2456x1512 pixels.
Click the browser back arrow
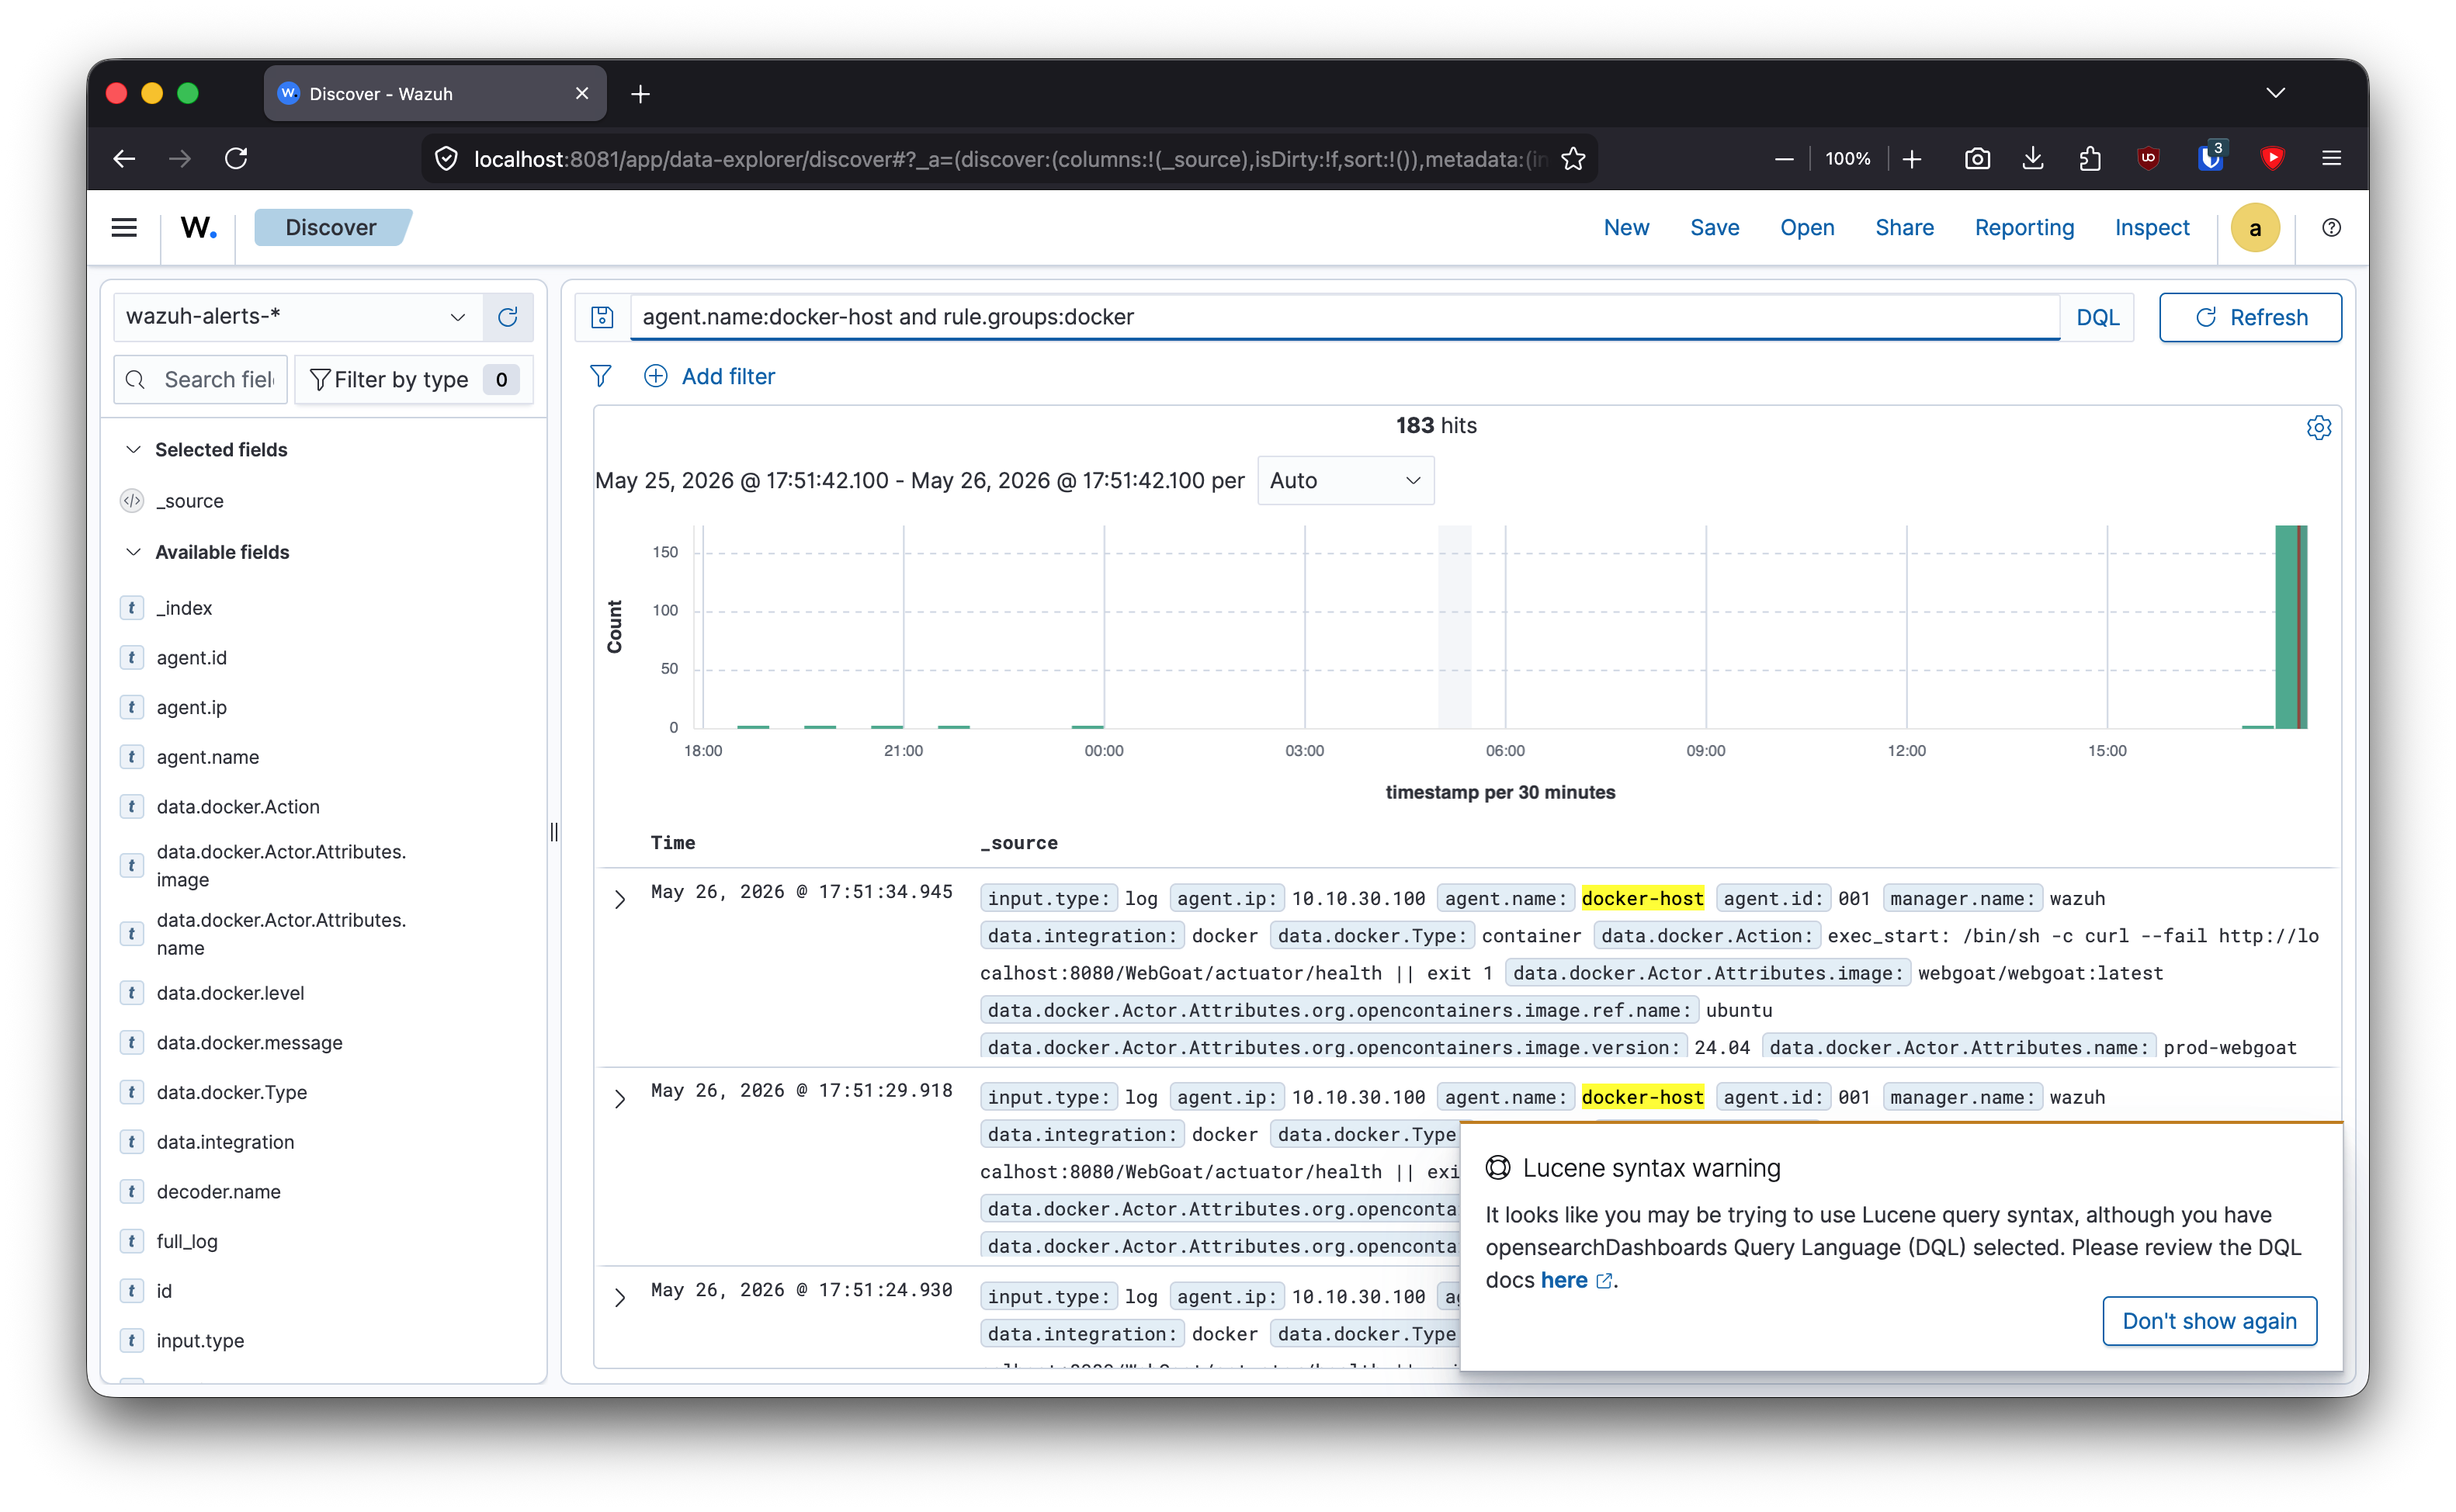pos(124,158)
